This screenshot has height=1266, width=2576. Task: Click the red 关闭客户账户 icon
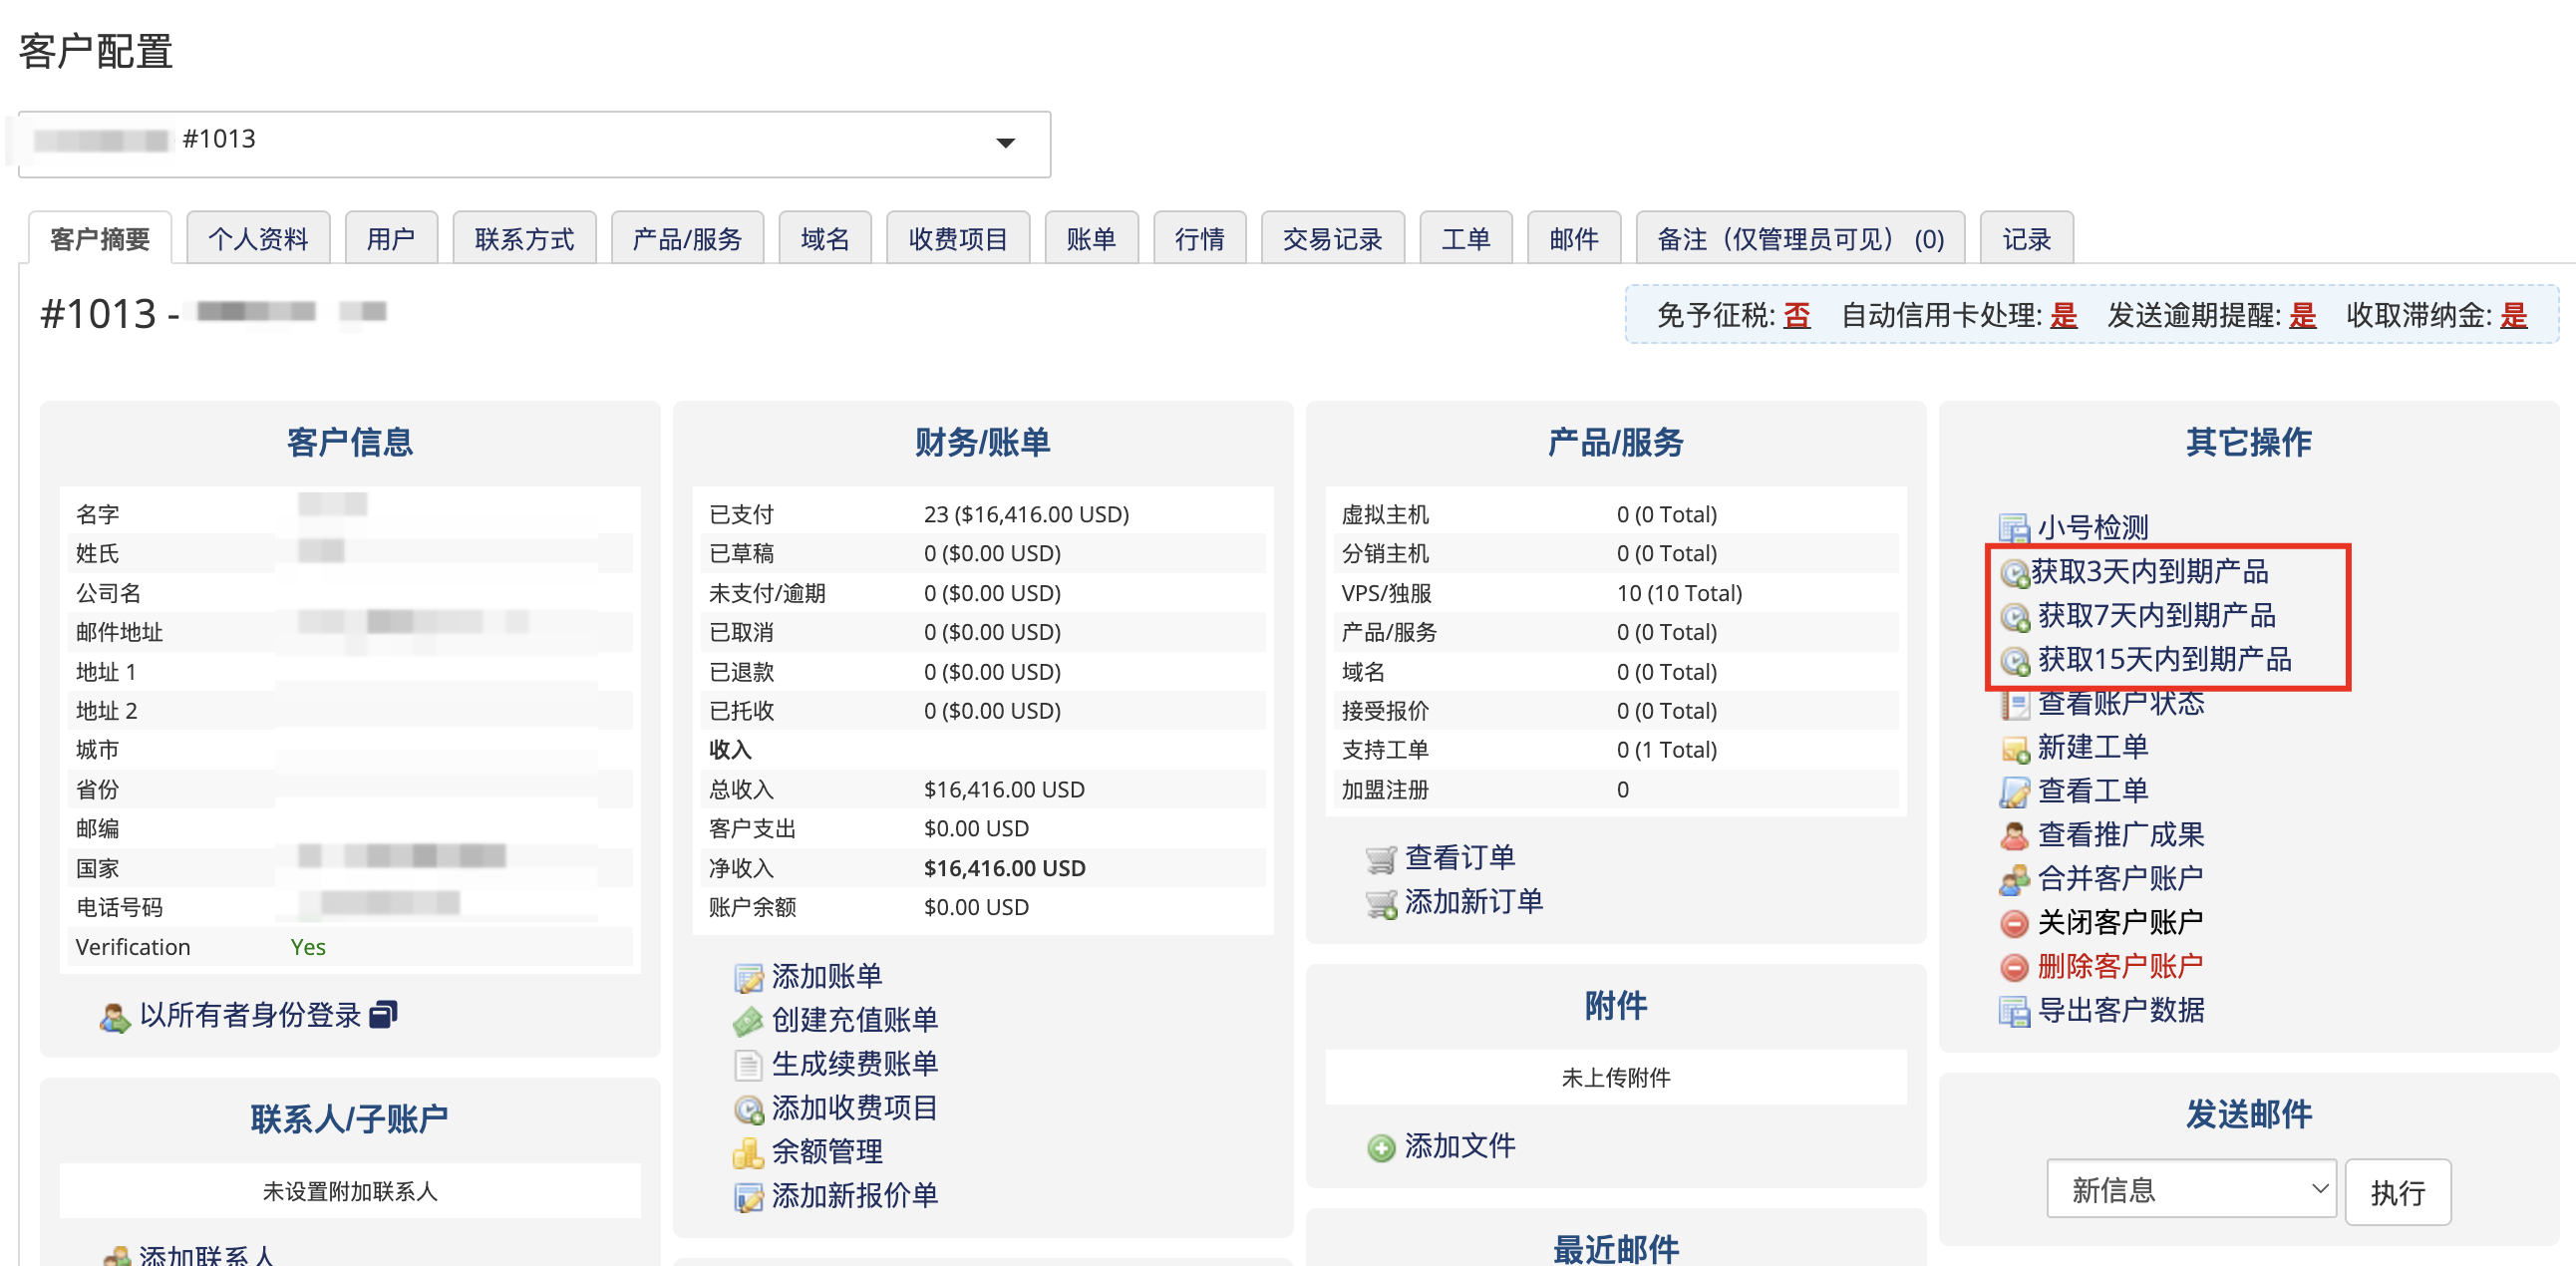pos(2013,923)
